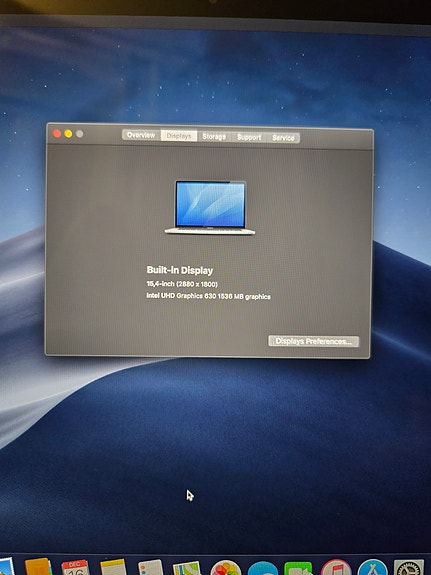Close the About This Mac window

[57, 133]
